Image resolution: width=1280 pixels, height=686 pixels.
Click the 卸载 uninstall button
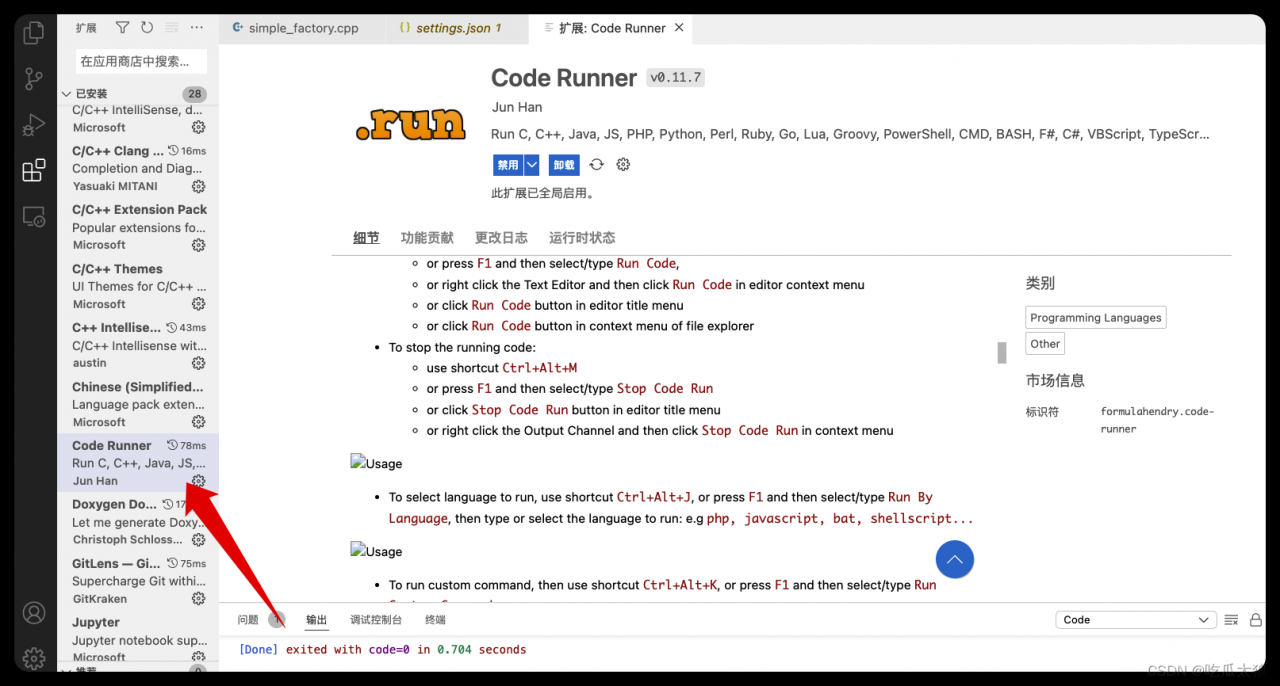(x=564, y=165)
